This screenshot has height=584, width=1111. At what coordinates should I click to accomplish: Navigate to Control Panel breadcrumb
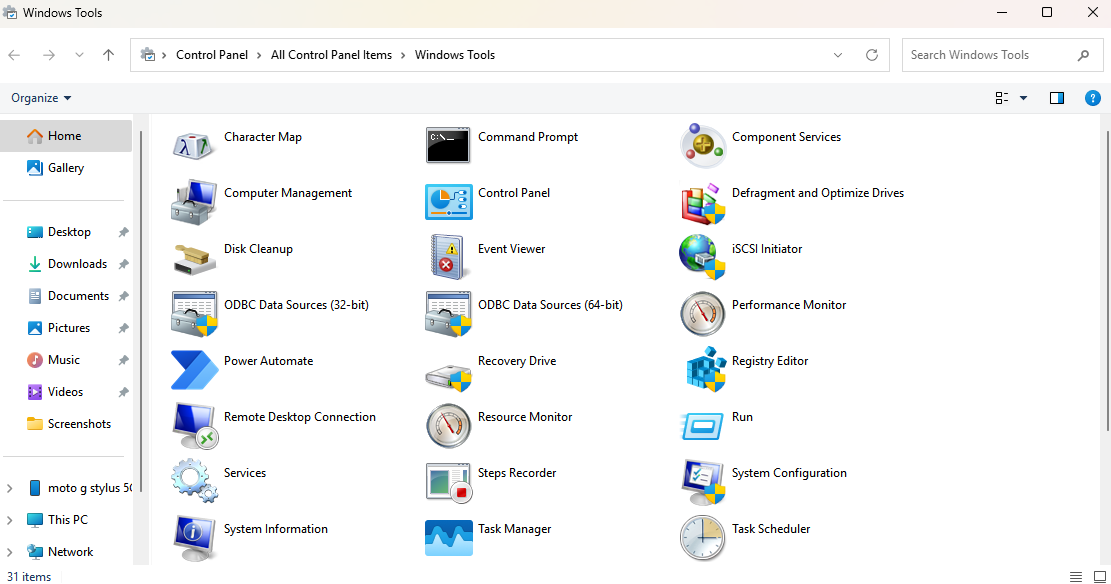[x=212, y=55]
